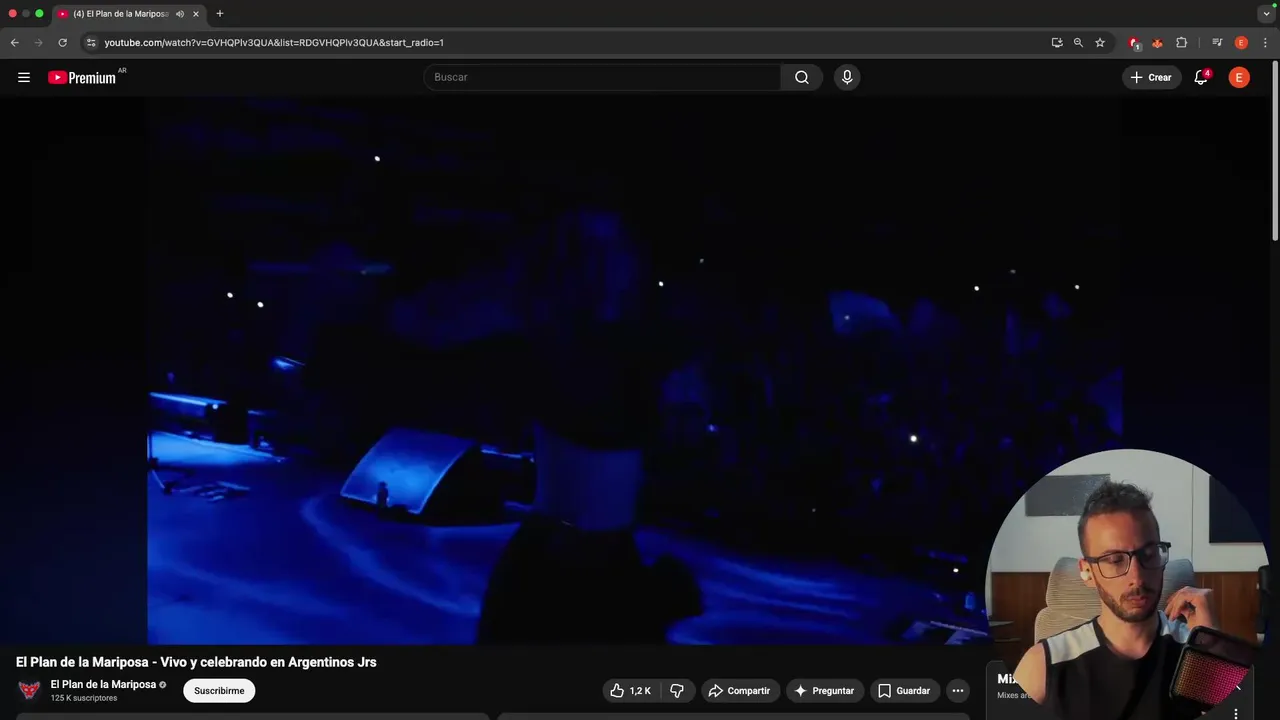This screenshot has width=1280, height=720.
Task: Click Compartir to share video
Action: tap(738, 691)
